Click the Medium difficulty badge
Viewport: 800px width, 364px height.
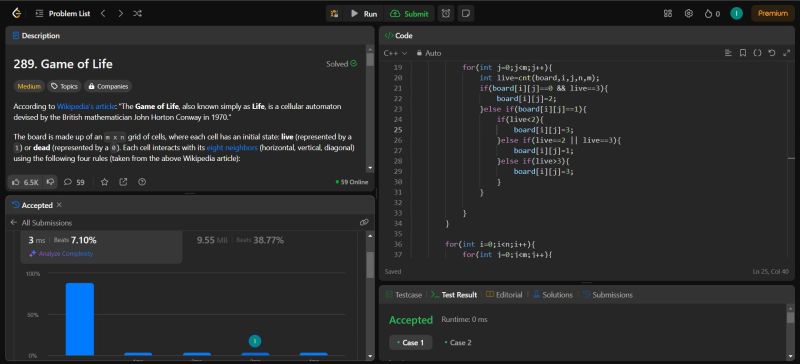(29, 86)
